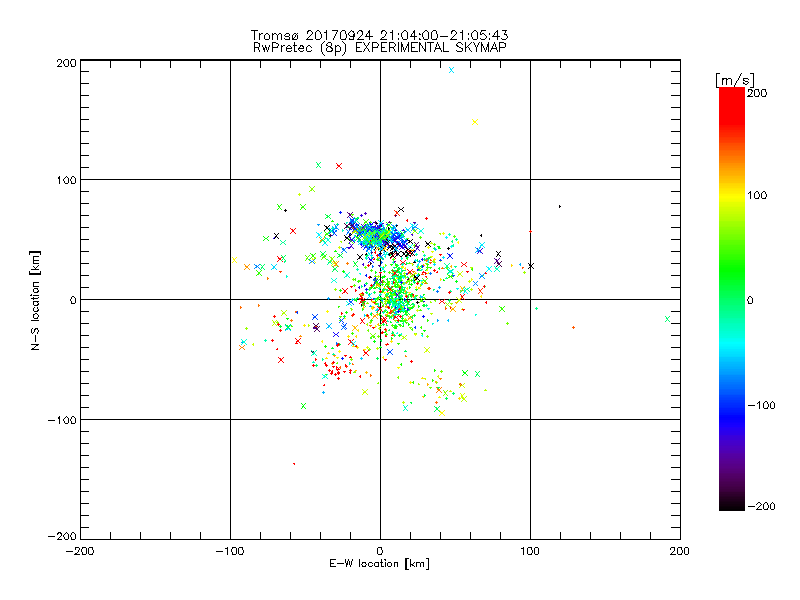Click the Tromsø 20170924 title line
The height and width of the screenshot is (600, 800).
click(380, 35)
